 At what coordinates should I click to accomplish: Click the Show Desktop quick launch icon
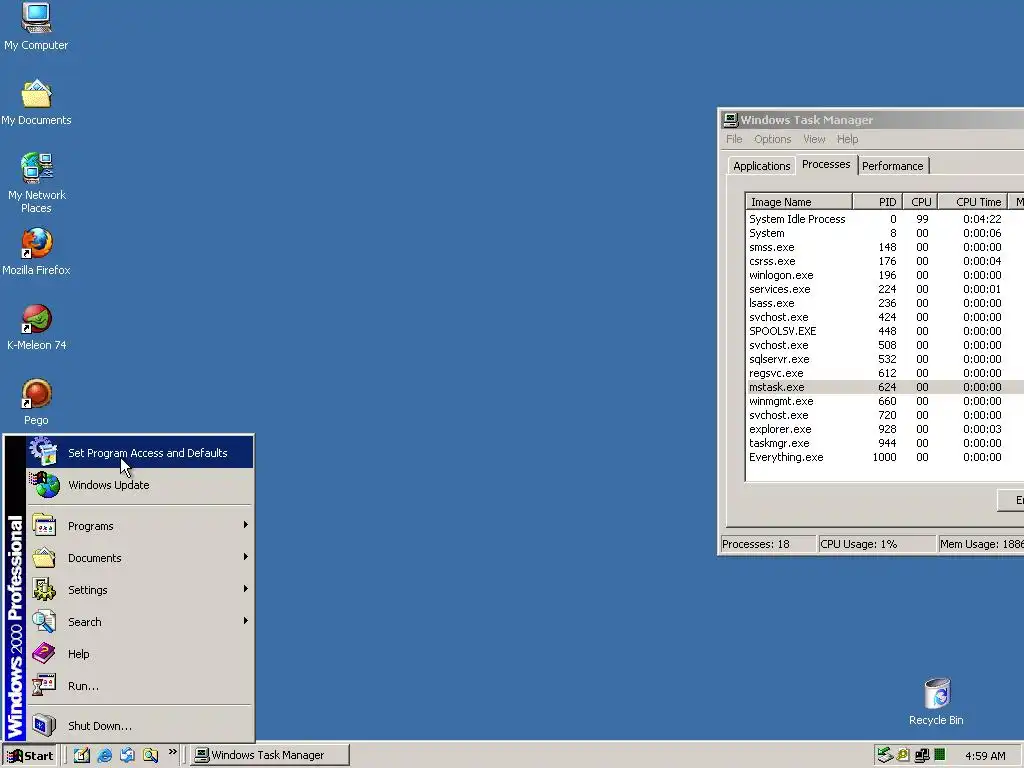click(82, 755)
